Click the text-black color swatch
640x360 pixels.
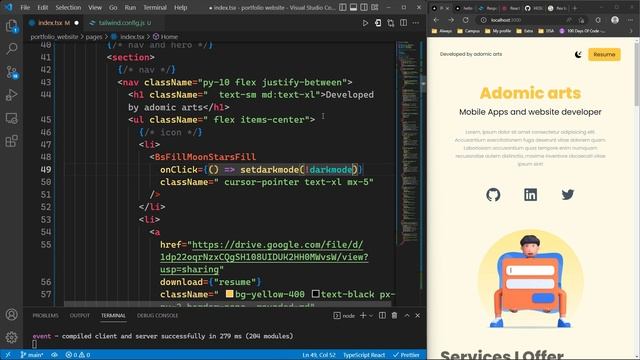(x=316, y=294)
